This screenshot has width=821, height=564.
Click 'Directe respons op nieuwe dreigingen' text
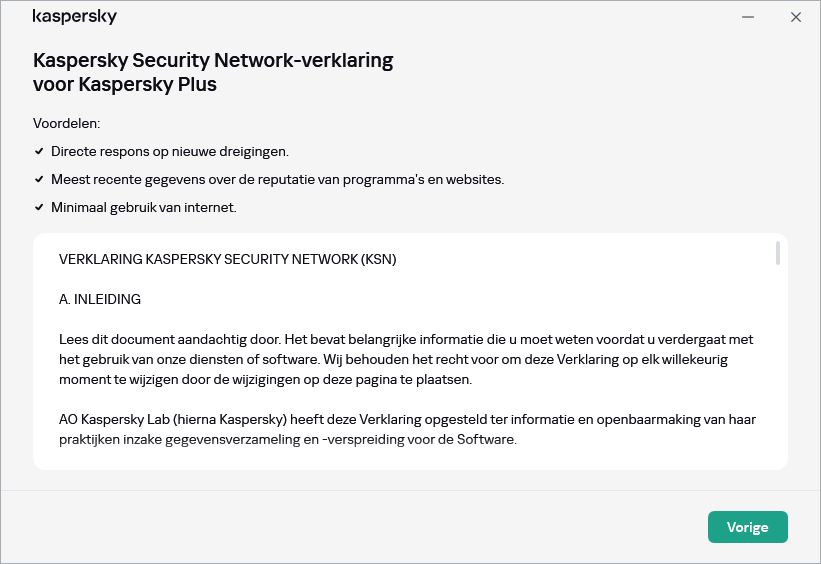click(x=170, y=152)
